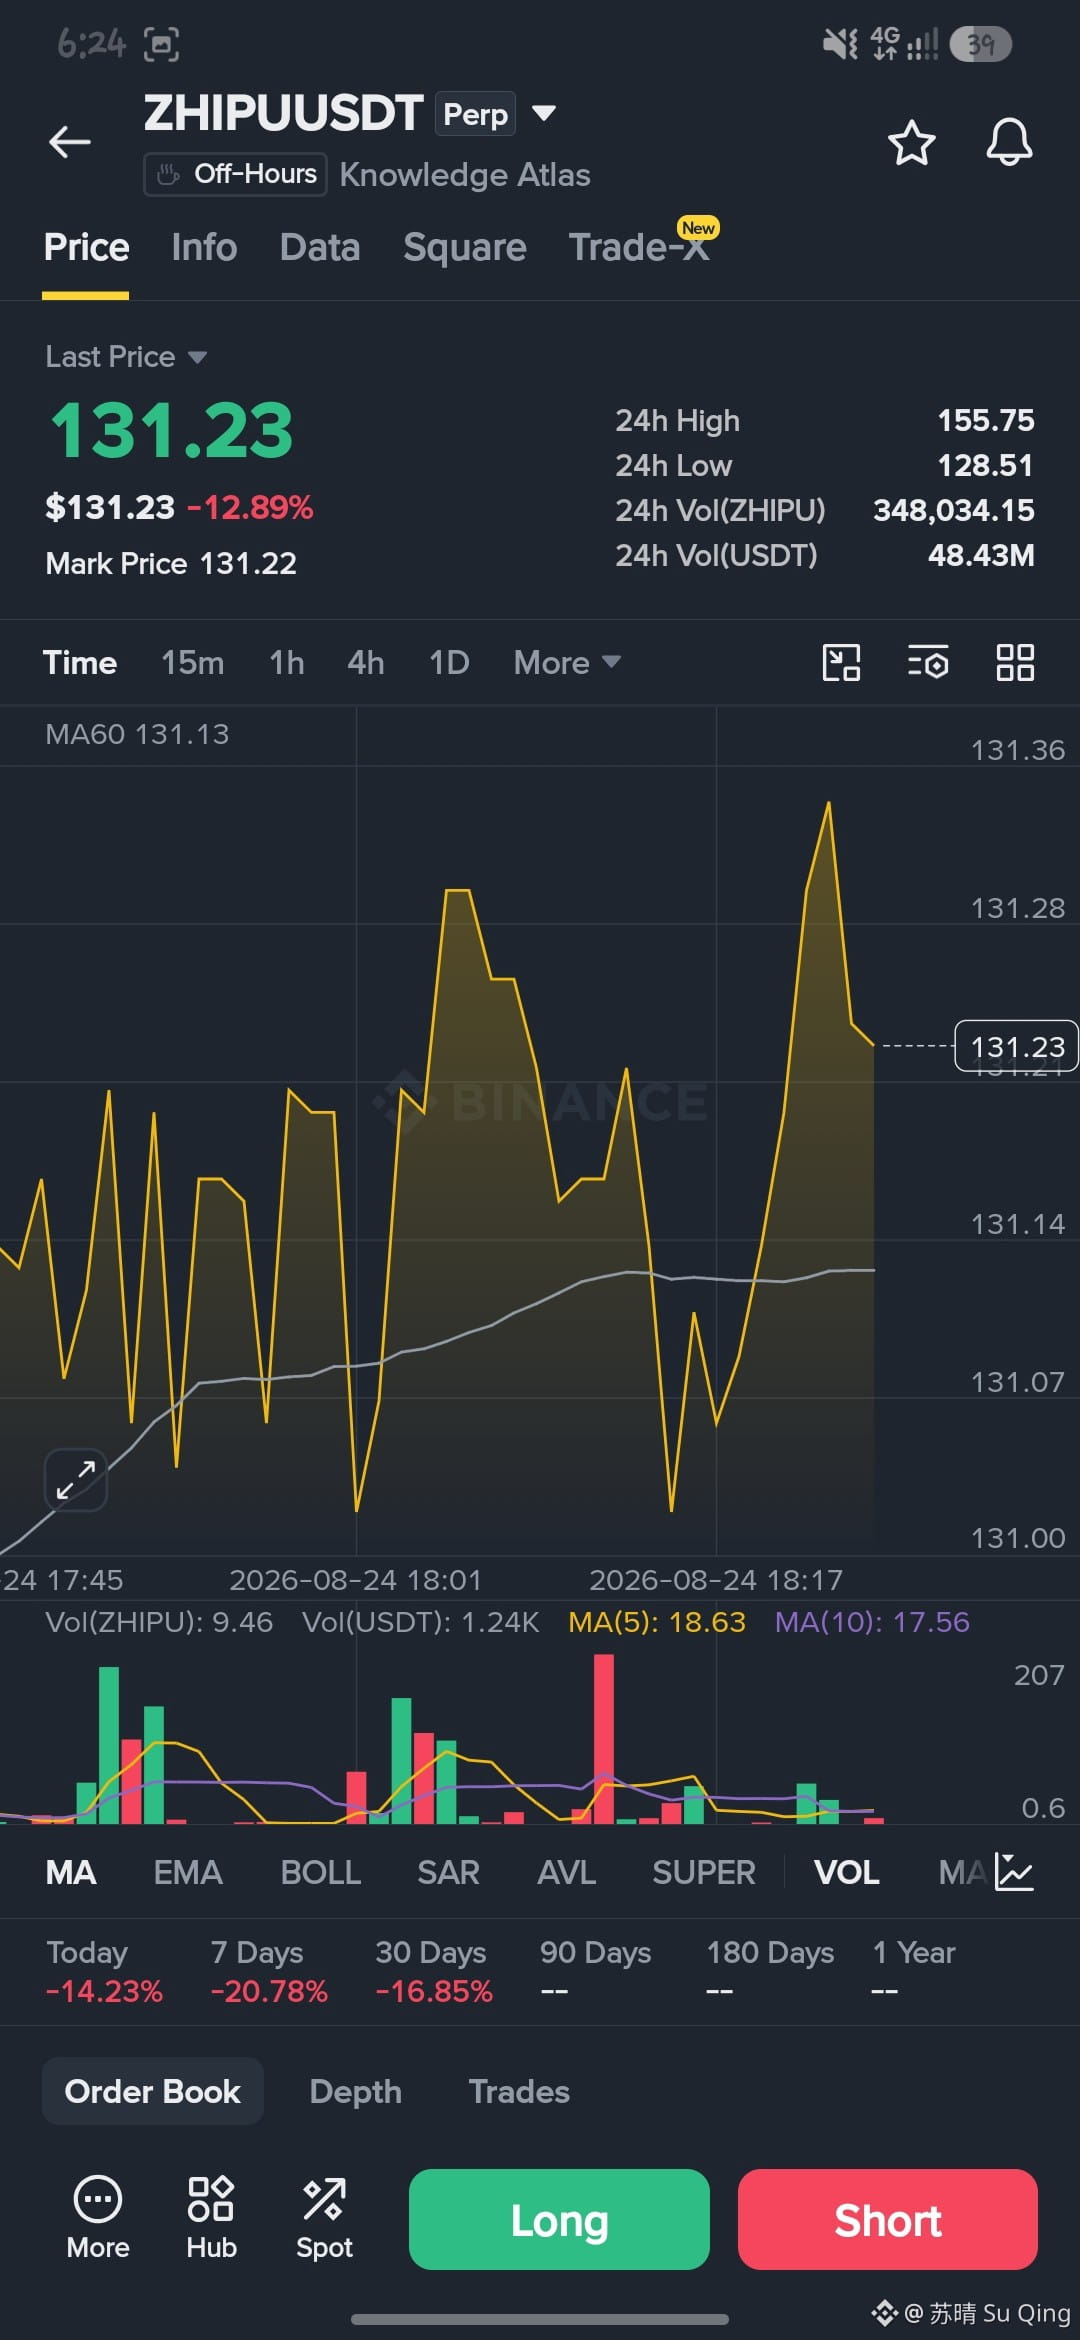Tap the red Short button
This screenshot has height=2340, width=1080.
tap(888, 2219)
